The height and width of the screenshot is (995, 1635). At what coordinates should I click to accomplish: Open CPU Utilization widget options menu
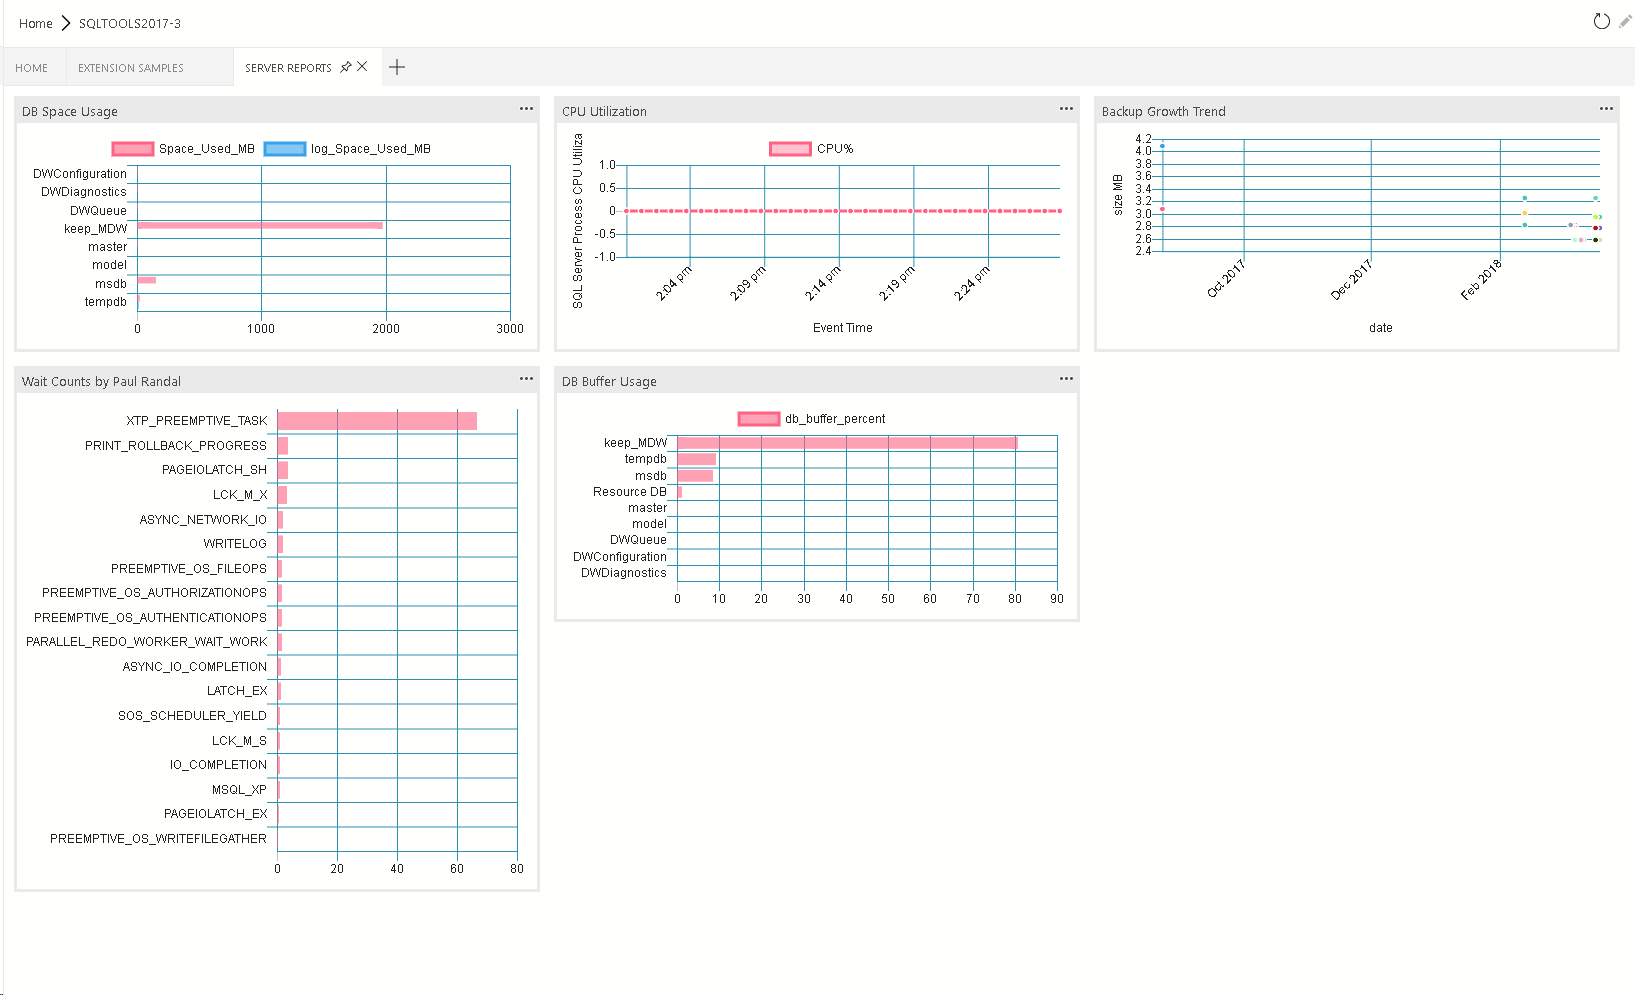pos(1066,109)
